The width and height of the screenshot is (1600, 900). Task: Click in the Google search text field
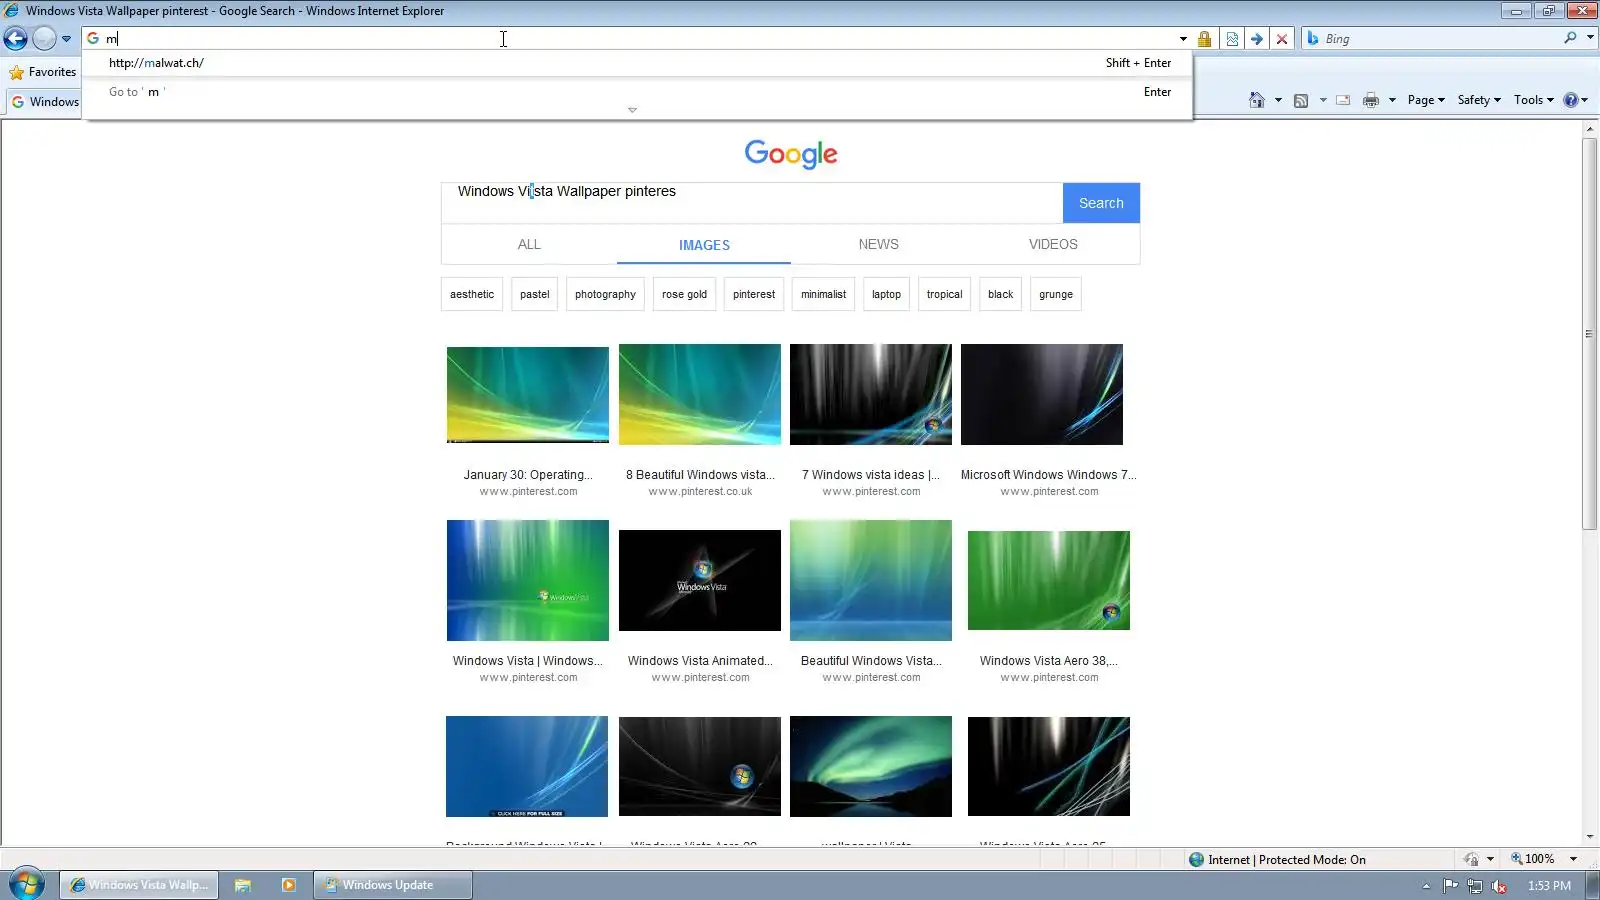point(752,203)
